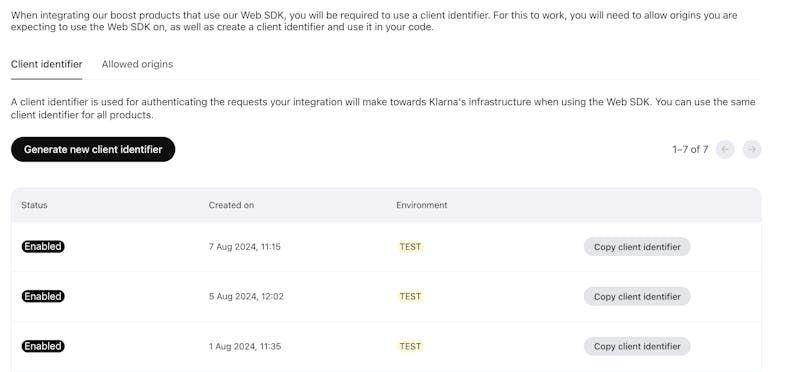Click TEST tag in 1 Aug row

click(x=410, y=346)
